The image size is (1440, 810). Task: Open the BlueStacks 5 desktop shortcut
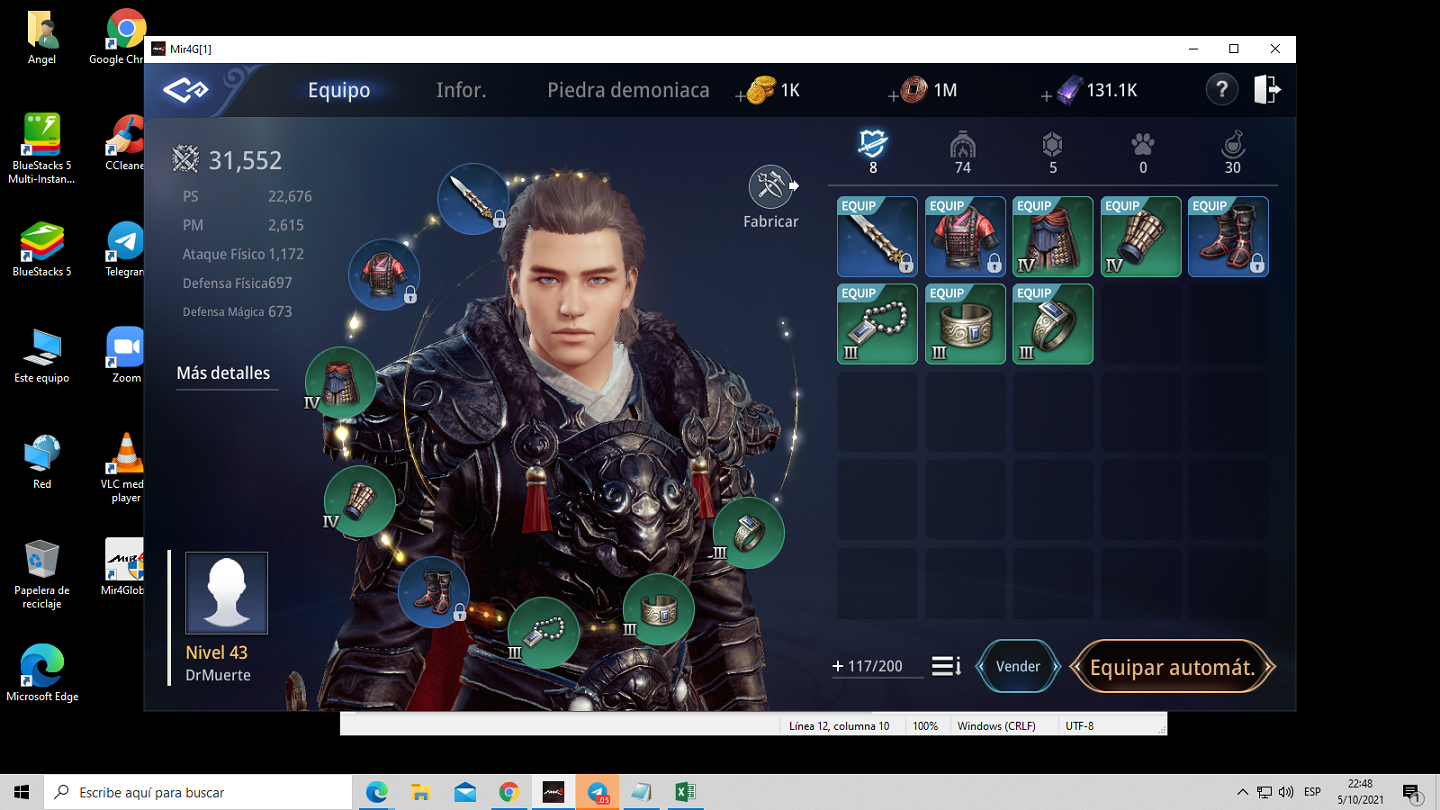(42, 249)
